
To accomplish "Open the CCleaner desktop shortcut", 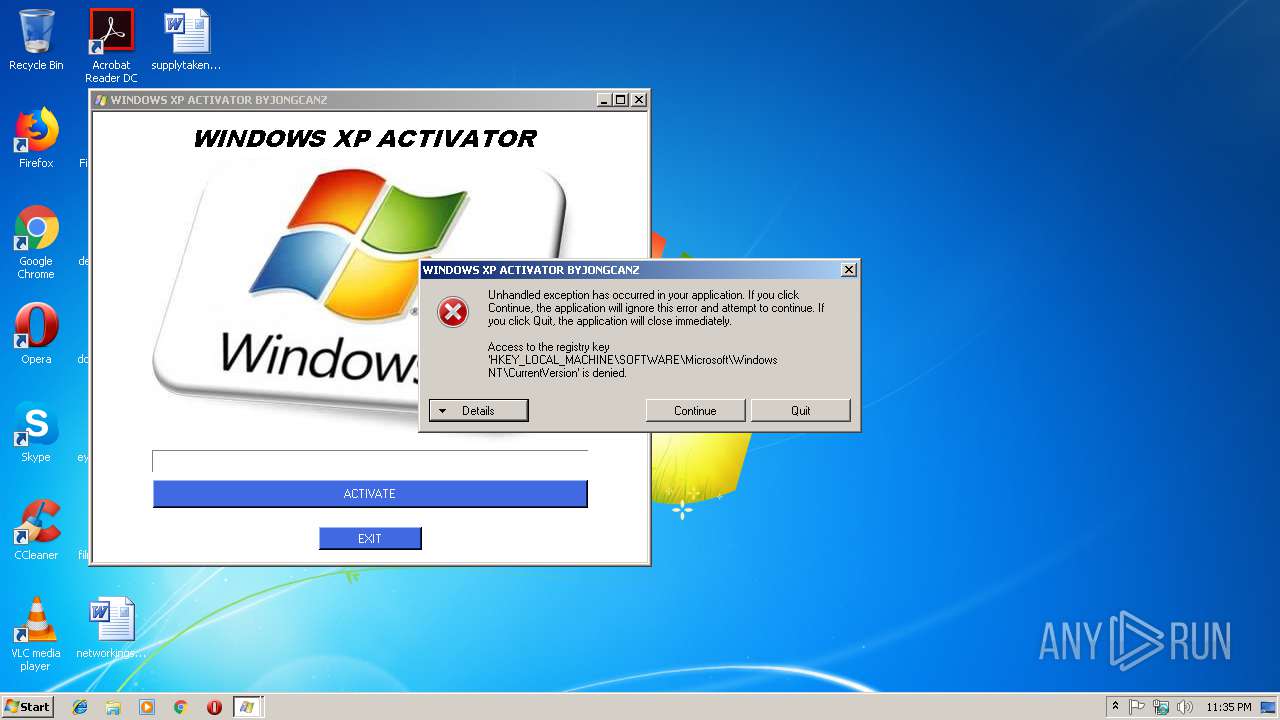I will point(36,530).
